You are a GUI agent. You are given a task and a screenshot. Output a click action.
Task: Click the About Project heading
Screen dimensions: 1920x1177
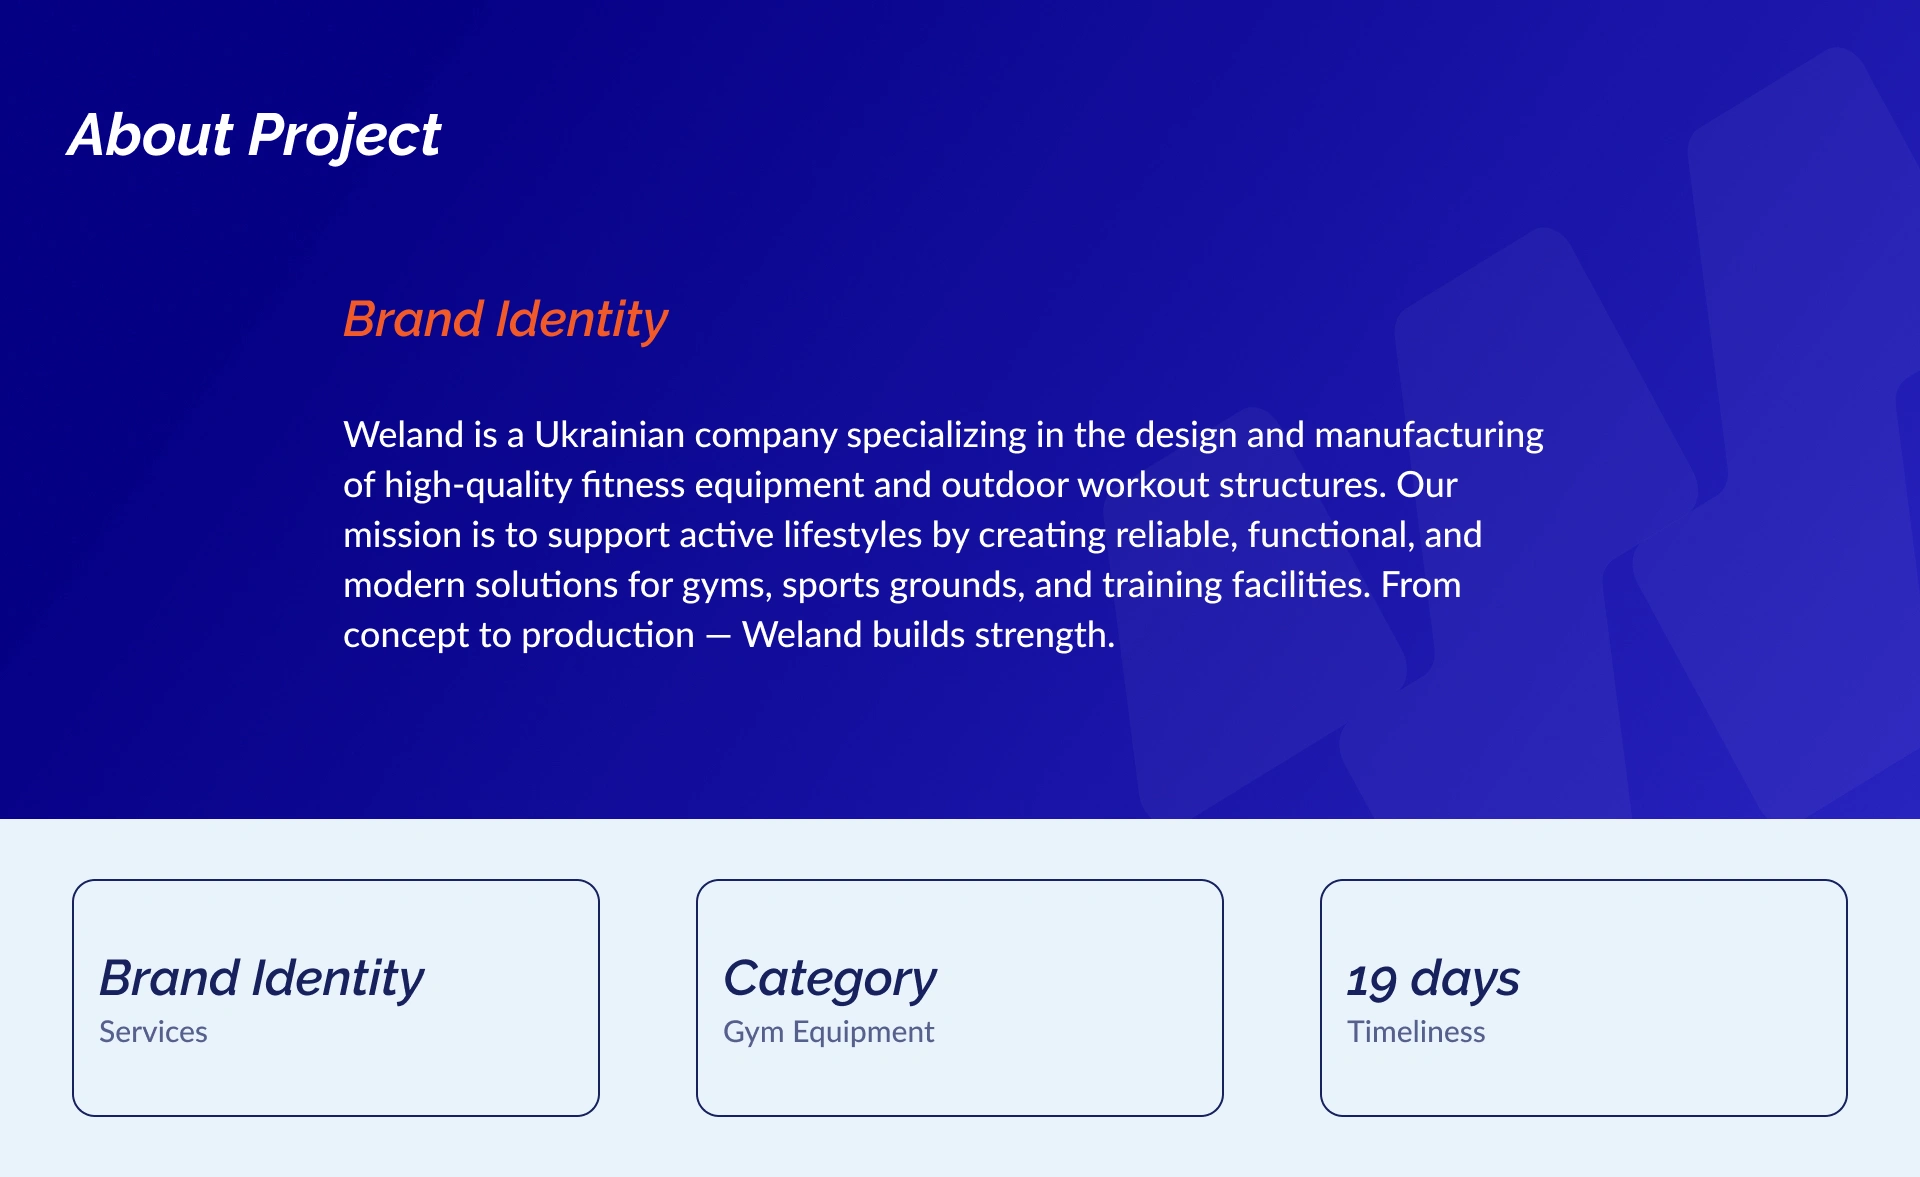[254, 135]
